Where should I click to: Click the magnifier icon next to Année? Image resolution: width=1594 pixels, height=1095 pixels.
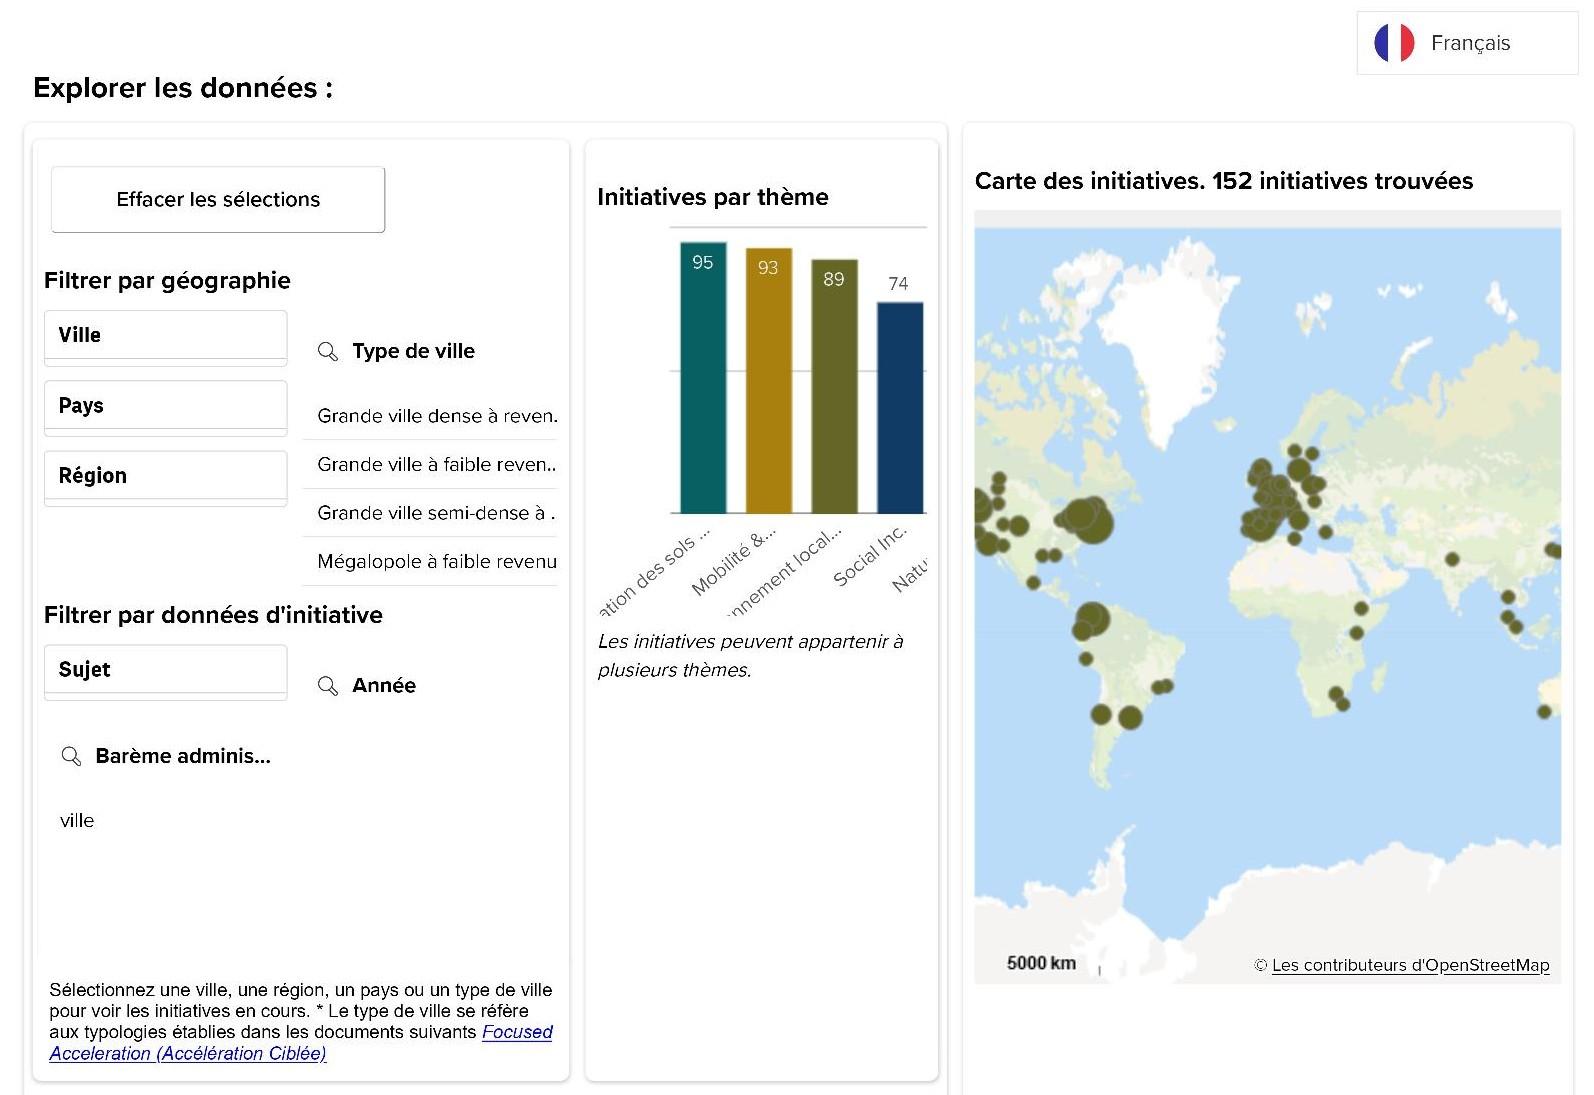(x=327, y=685)
